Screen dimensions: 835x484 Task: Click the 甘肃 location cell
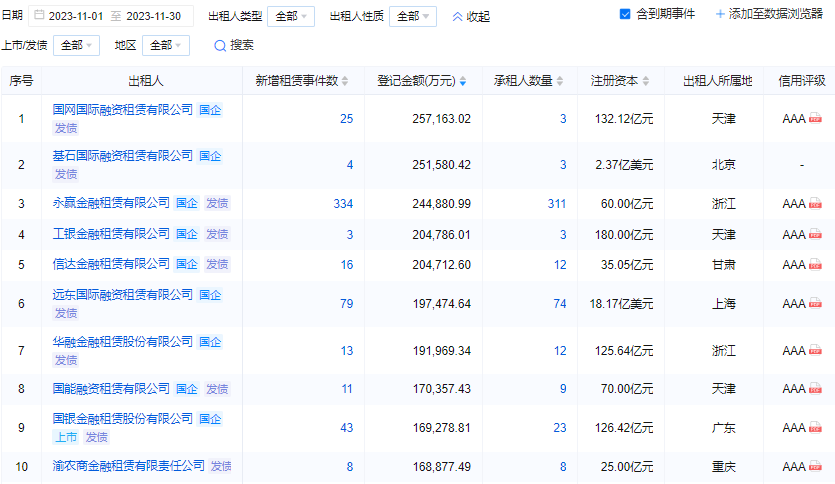[724, 265]
